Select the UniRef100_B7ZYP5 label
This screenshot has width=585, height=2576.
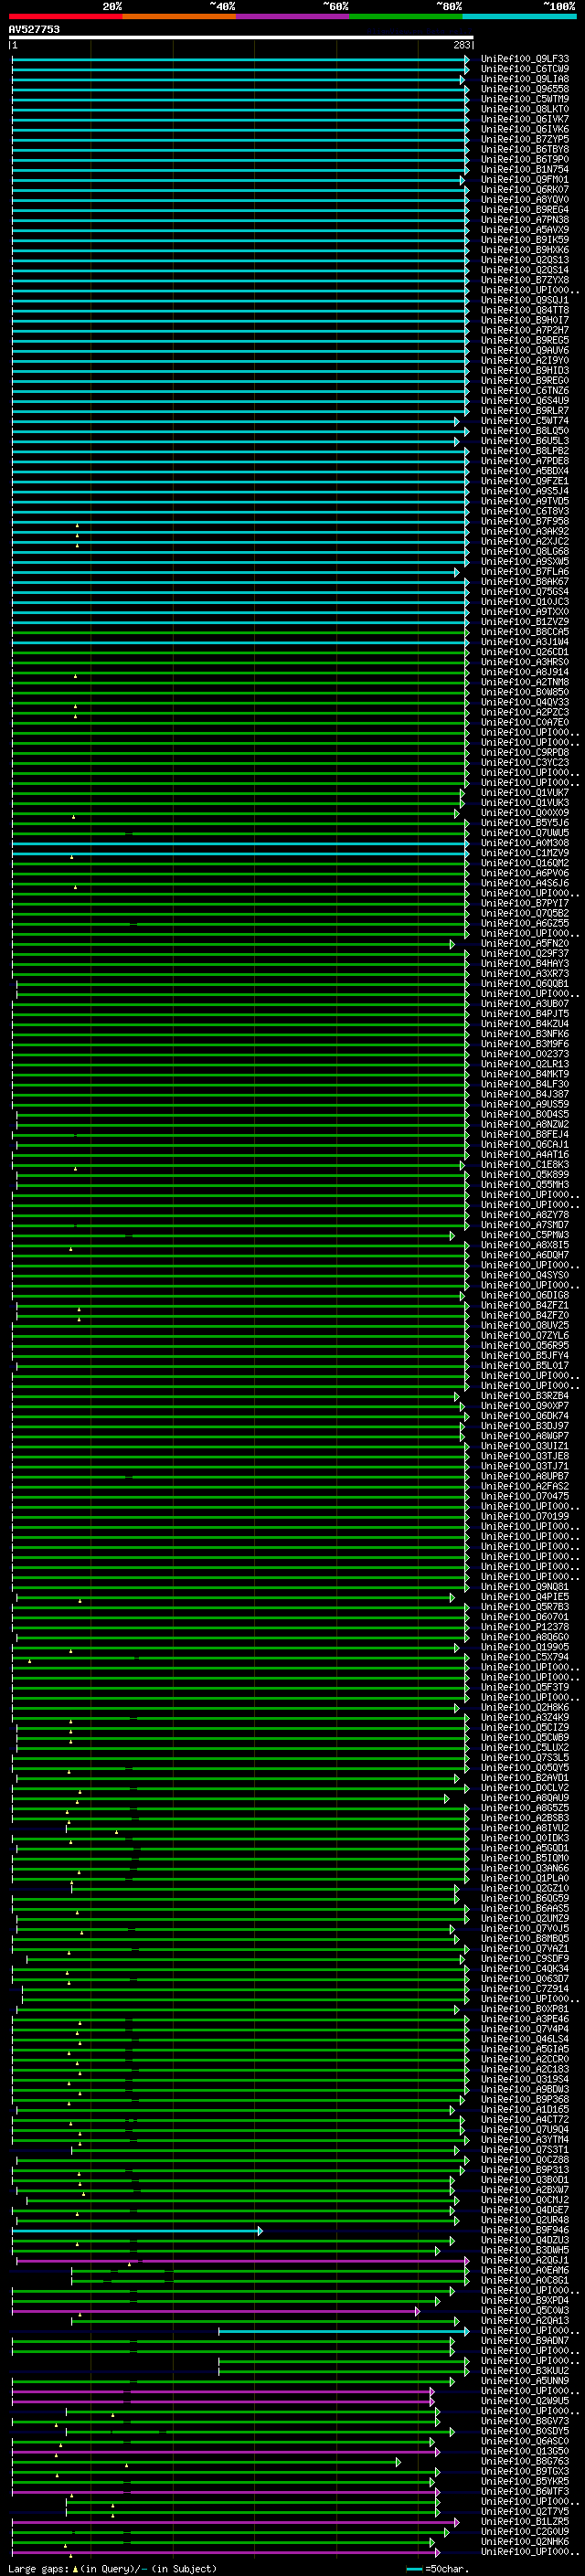click(525, 139)
